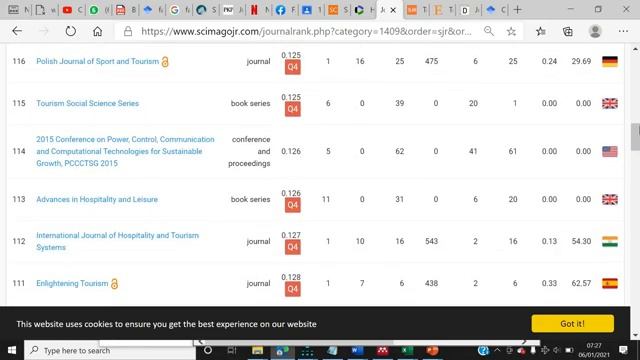Click value 54.30 in row 112
The image size is (640, 360).
pos(581,241)
